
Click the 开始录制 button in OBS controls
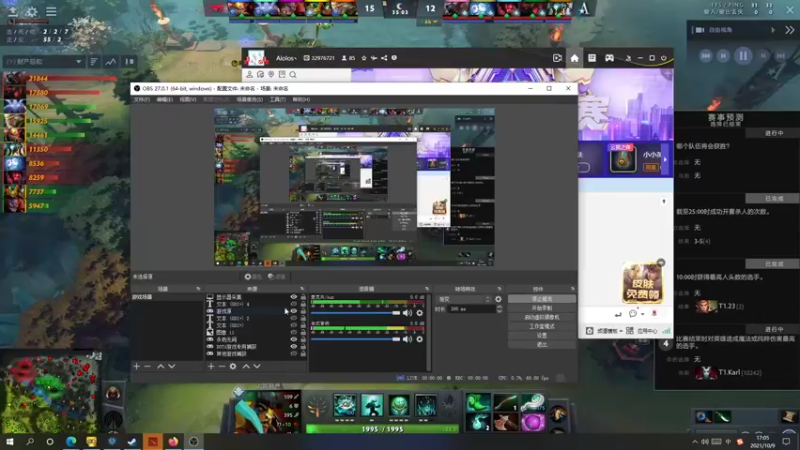[542, 308]
